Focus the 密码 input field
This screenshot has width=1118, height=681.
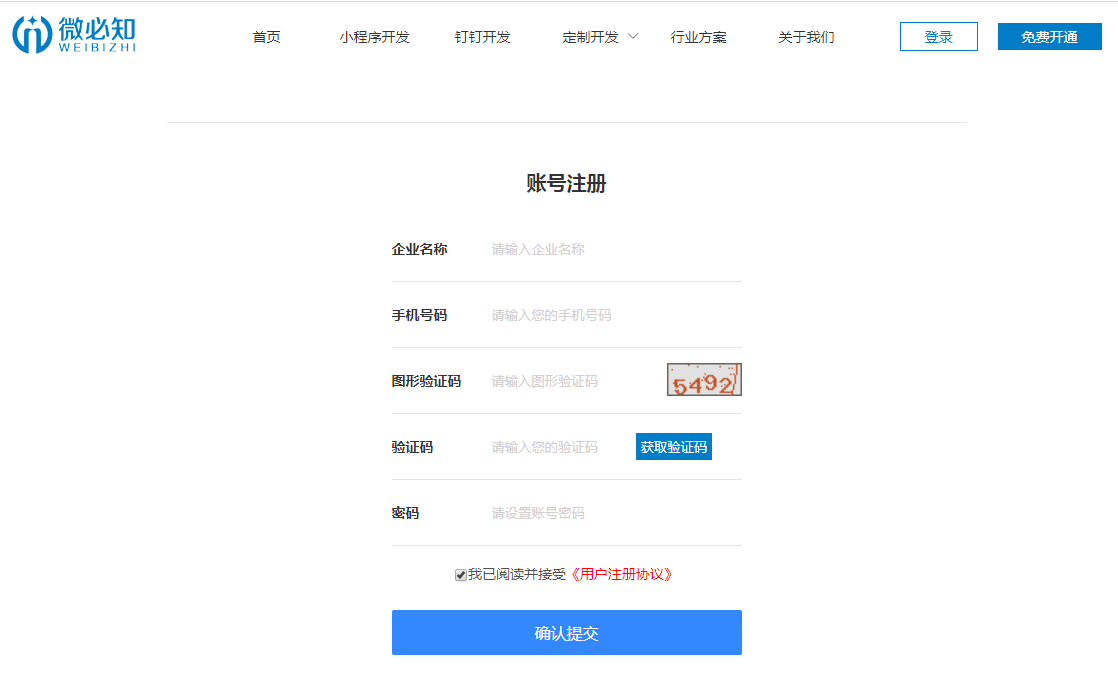610,513
